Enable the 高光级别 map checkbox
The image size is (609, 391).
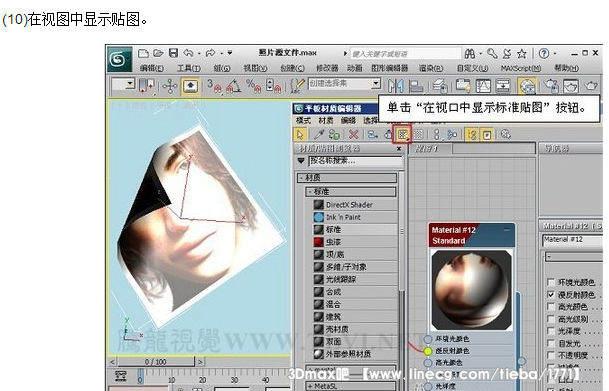coord(551,319)
